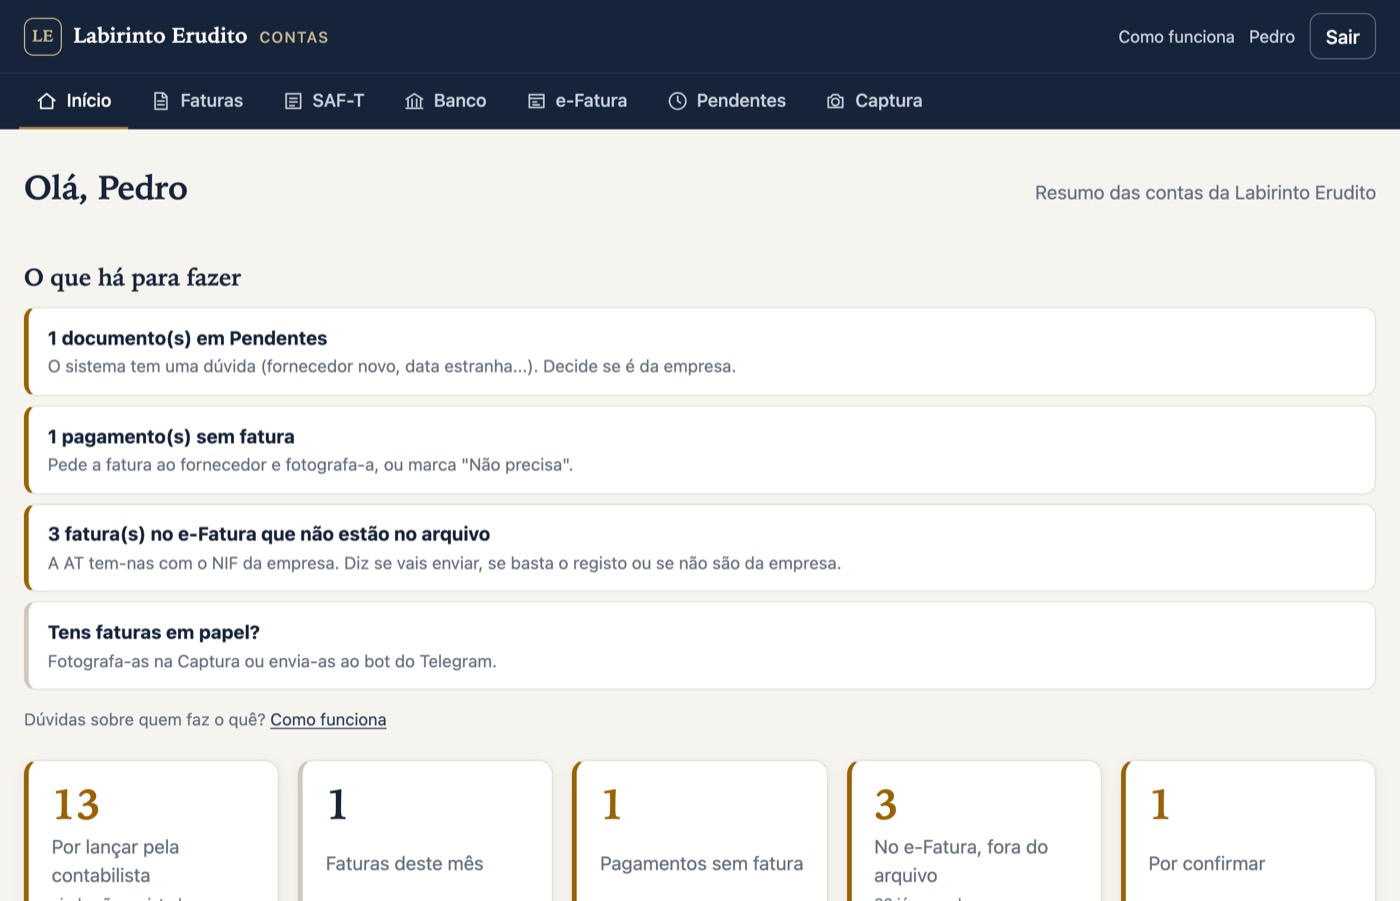
Task: Click the Pedro user name
Action: pyautogui.click(x=1272, y=37)
